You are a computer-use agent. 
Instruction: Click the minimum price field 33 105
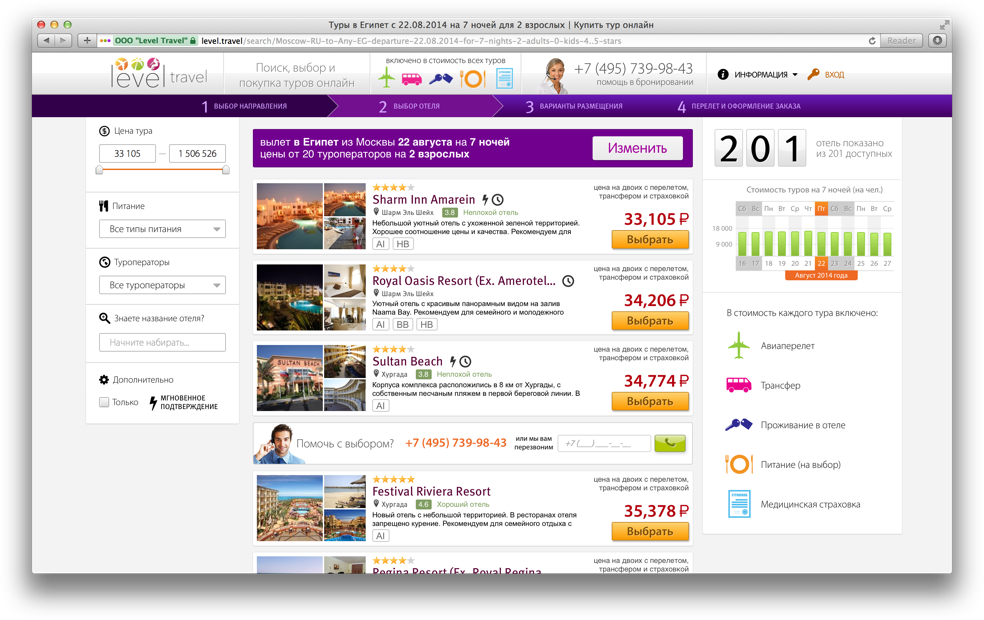127,153
